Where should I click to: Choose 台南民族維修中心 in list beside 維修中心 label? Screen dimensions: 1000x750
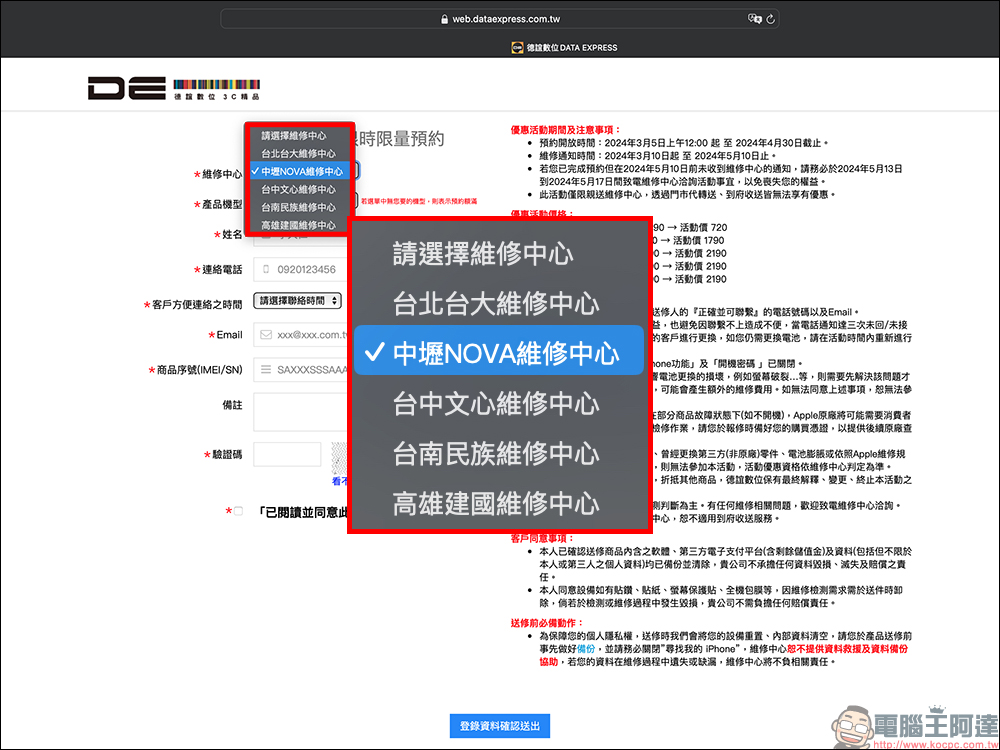[x=298, y=207]
